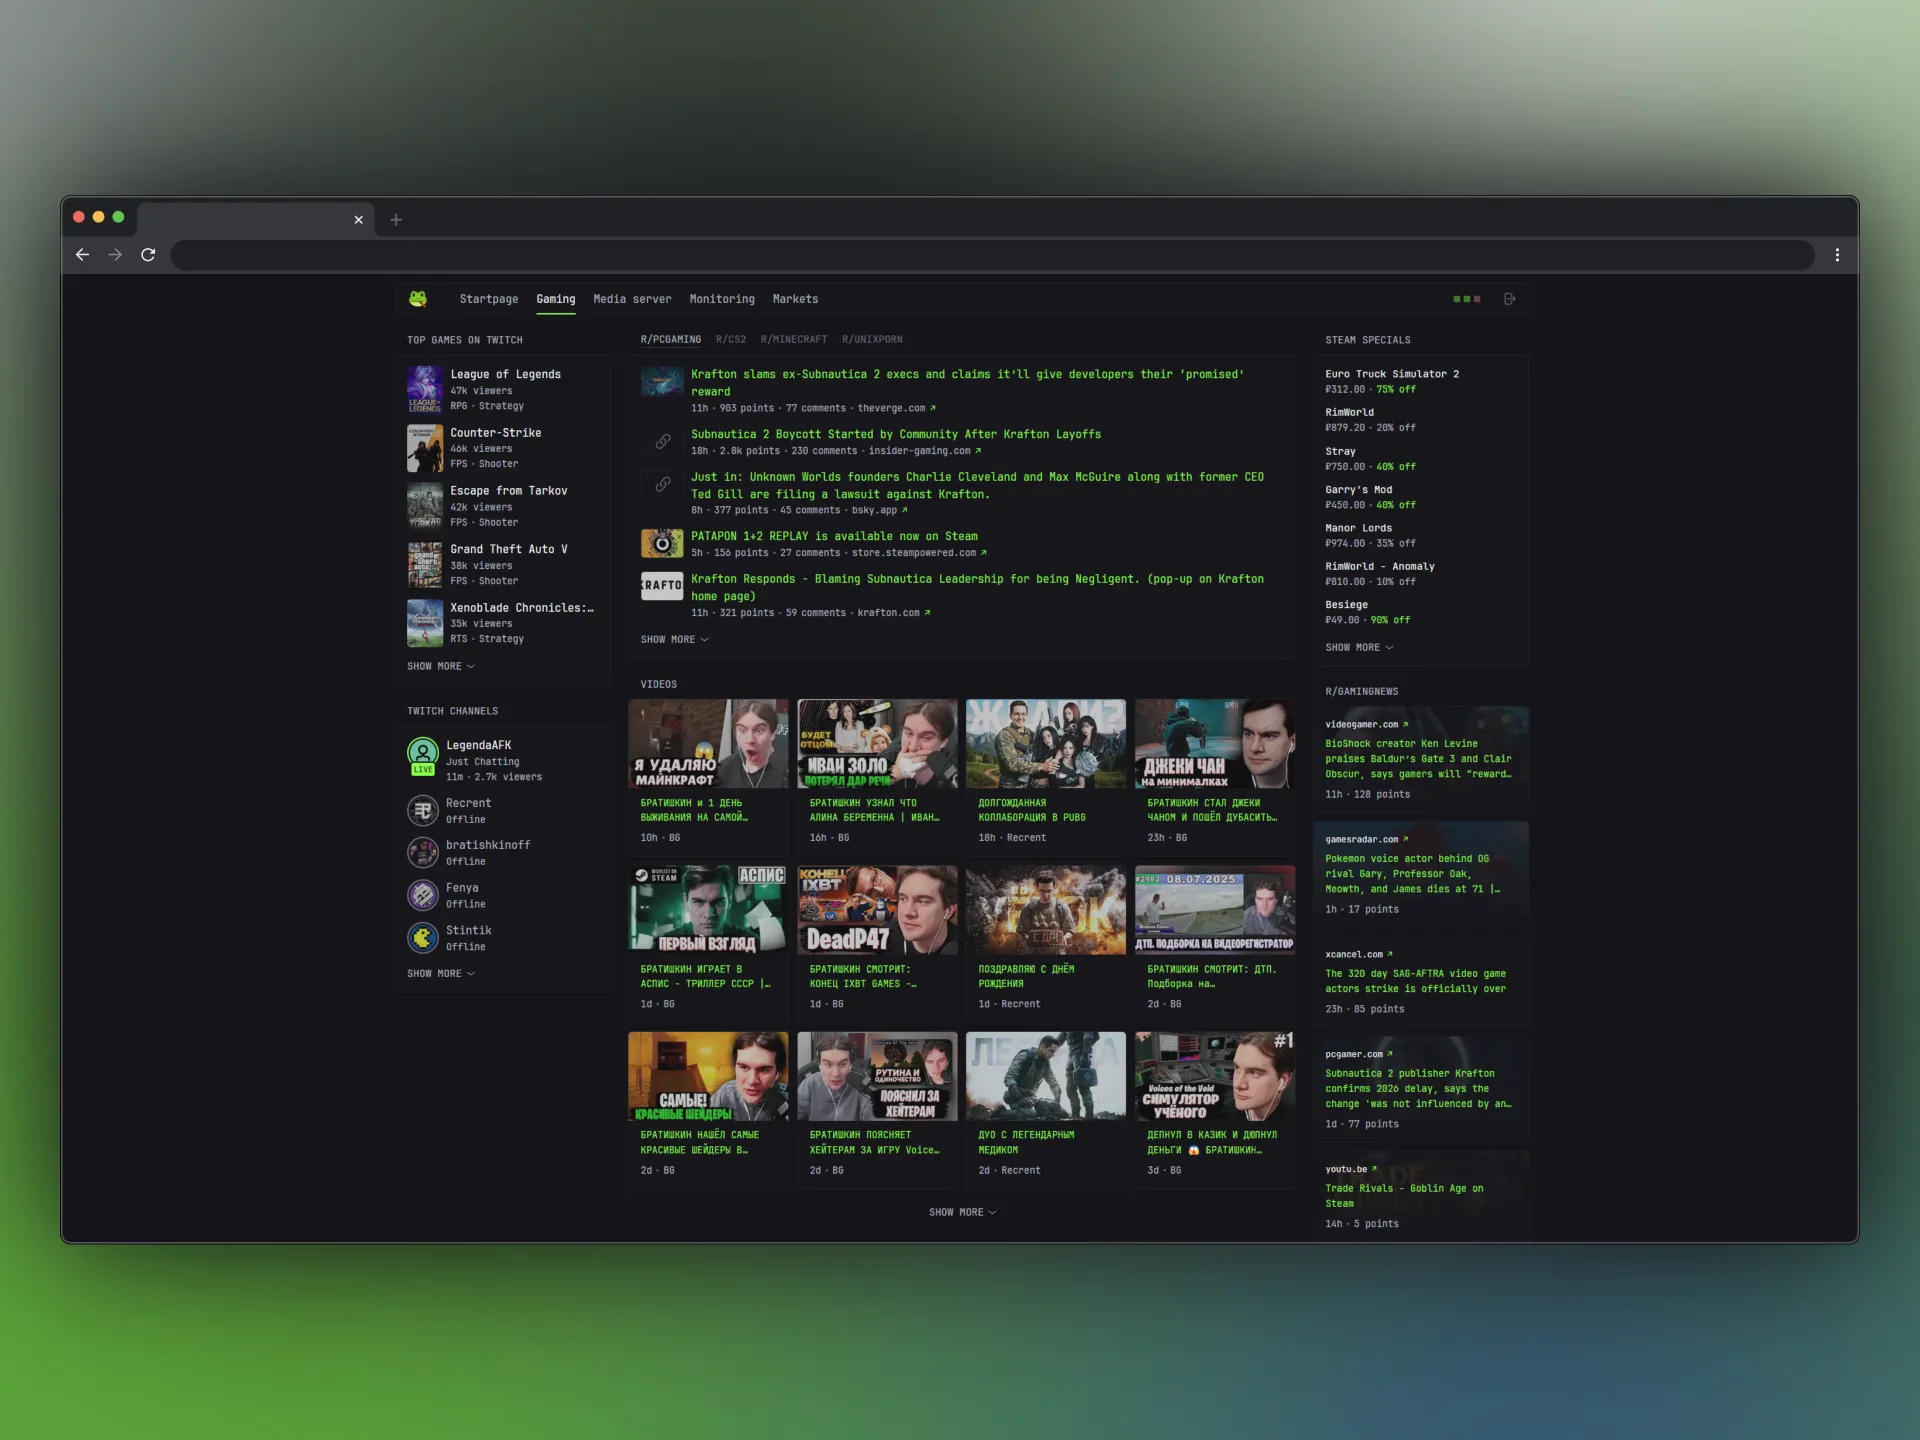1920x1440 pixels.
Task: Open Garry's Mod Steam special
Action: [1358, 490]
